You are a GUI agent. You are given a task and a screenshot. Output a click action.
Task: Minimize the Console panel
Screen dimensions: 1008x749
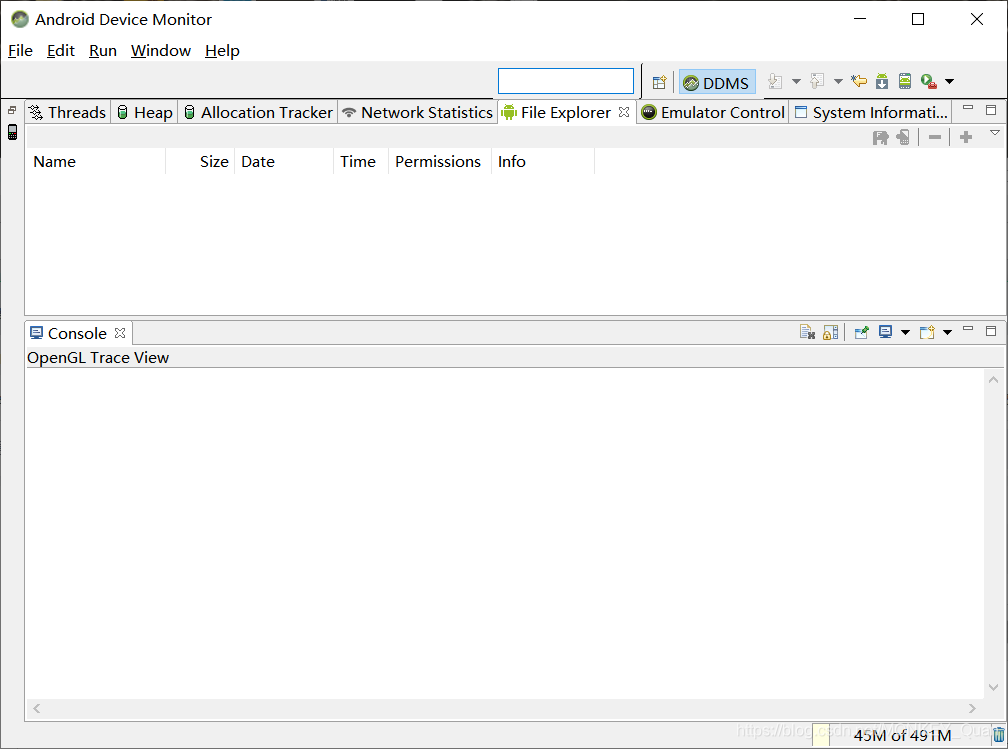tap(968, 329)
